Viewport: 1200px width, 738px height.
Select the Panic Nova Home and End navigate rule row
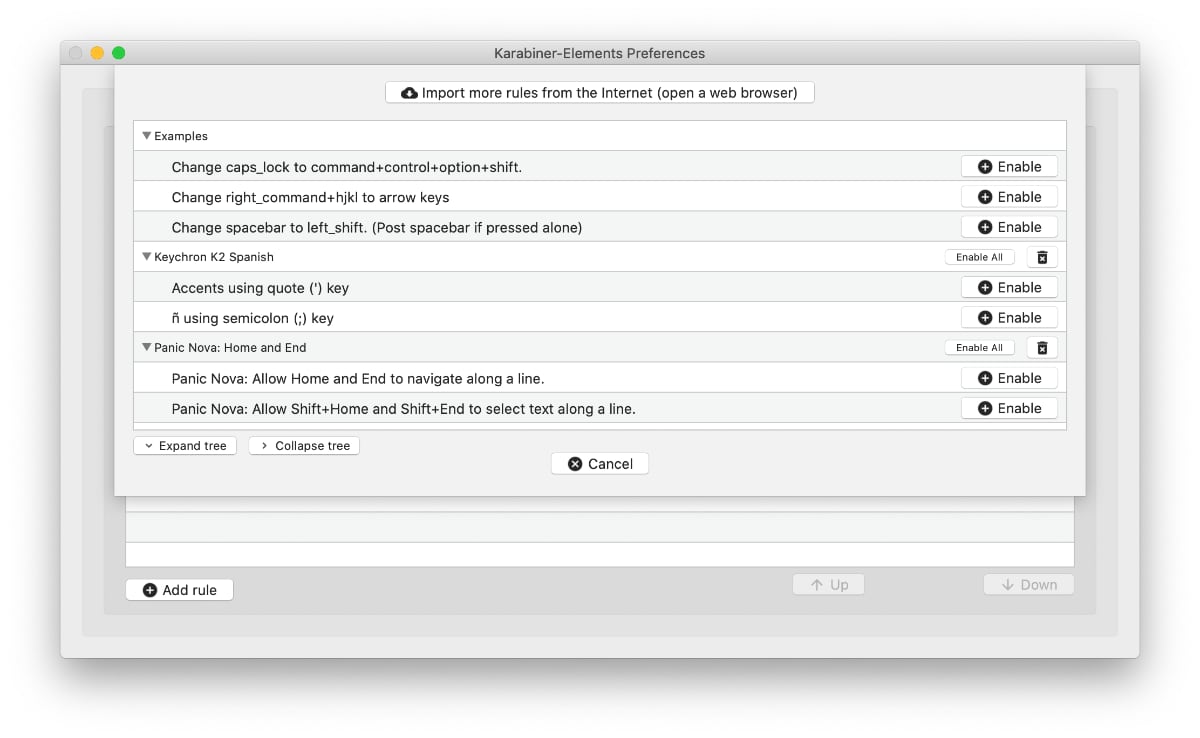coord(600,378)
